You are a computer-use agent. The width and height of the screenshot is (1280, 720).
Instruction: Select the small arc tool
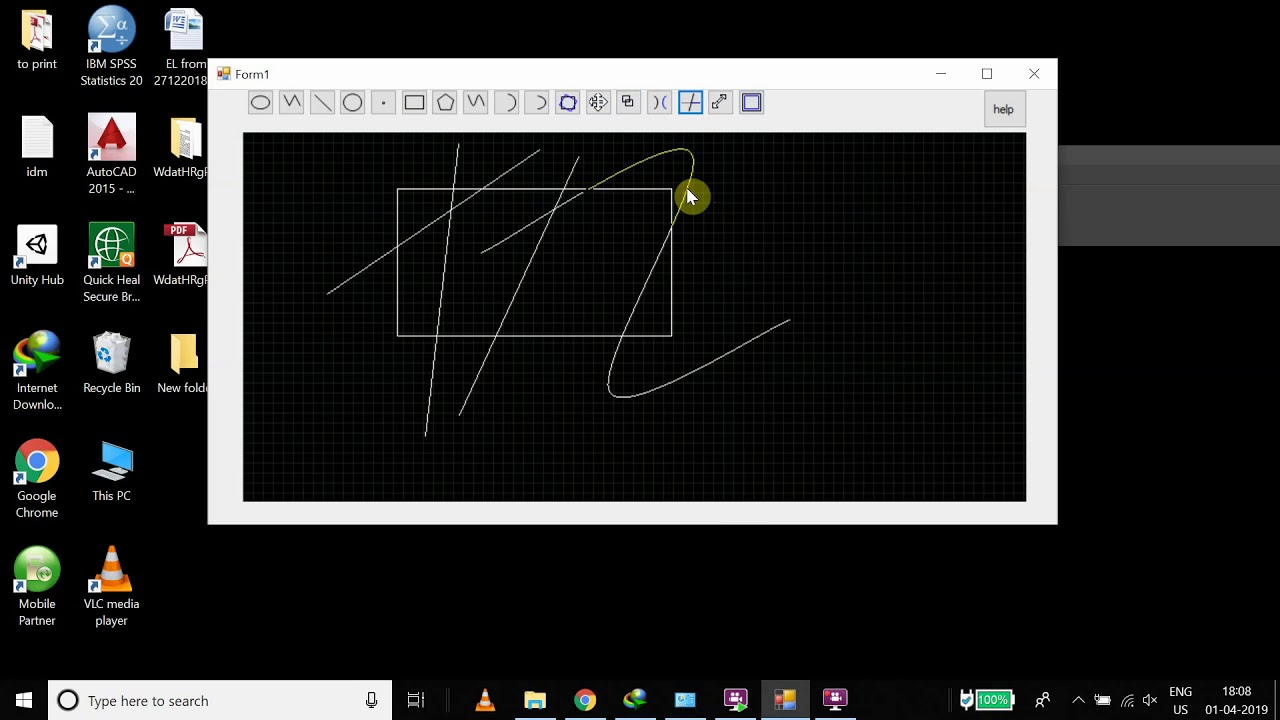537,102
